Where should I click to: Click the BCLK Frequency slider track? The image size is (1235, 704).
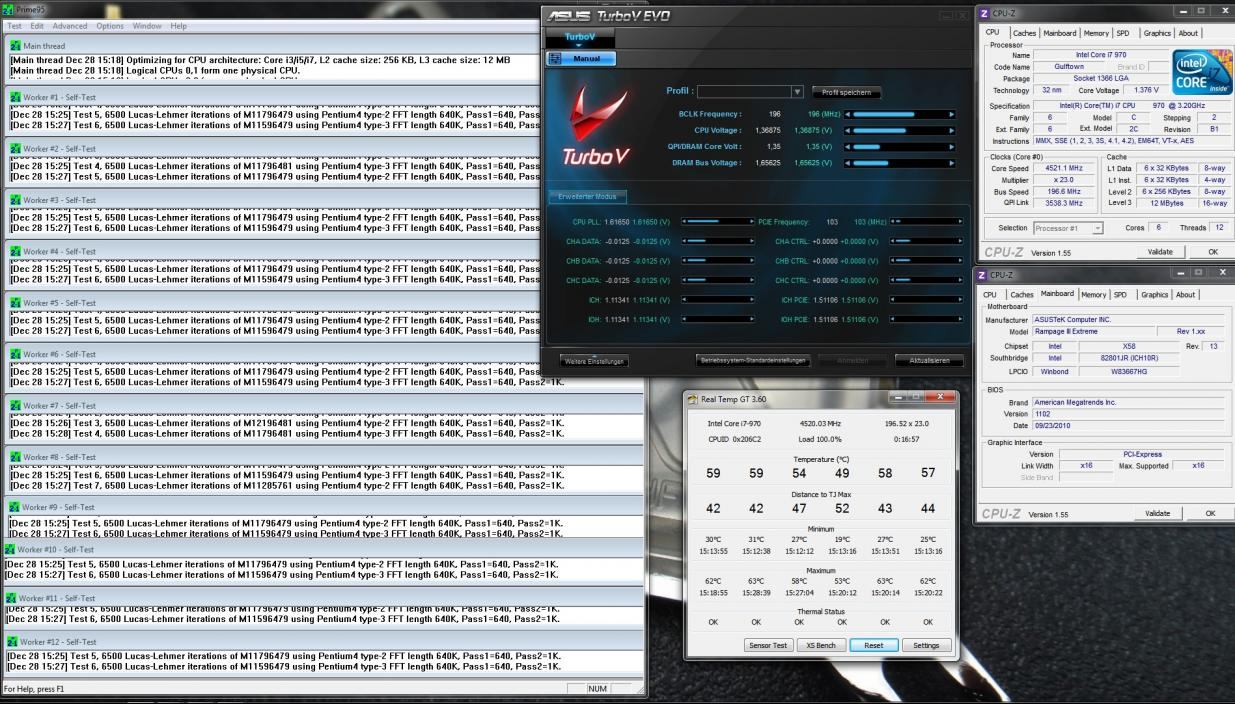tap(900, 115)
